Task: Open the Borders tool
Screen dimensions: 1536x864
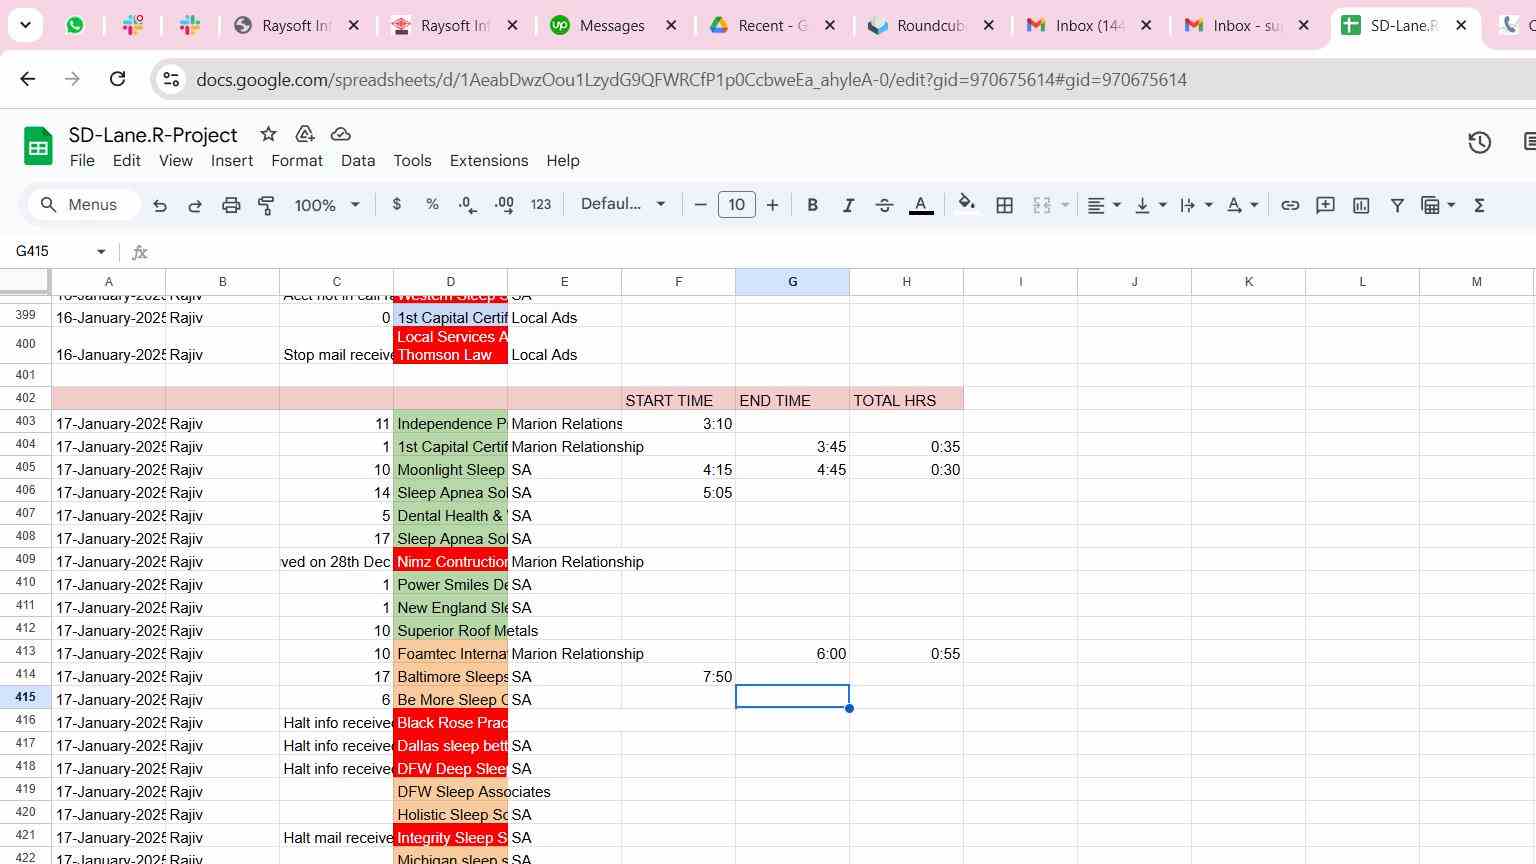Action: (x=1004, y=205)
